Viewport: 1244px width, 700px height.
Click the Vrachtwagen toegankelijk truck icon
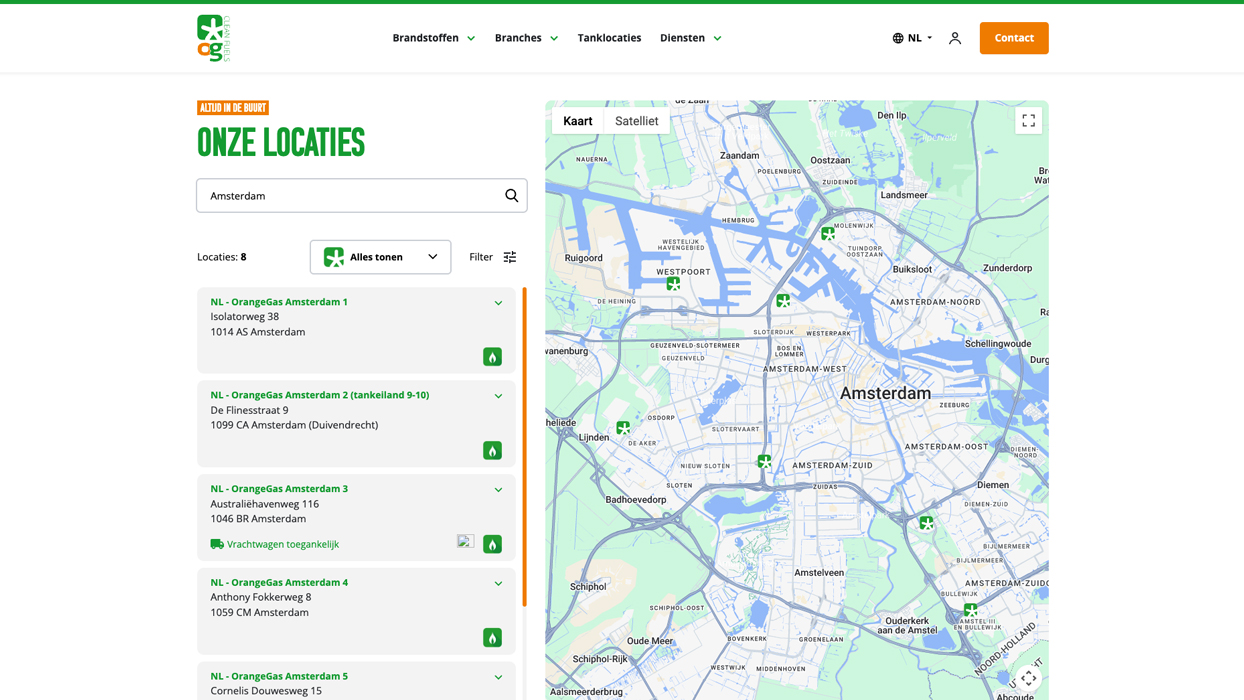pyautogui.click(x=217, y=544)
